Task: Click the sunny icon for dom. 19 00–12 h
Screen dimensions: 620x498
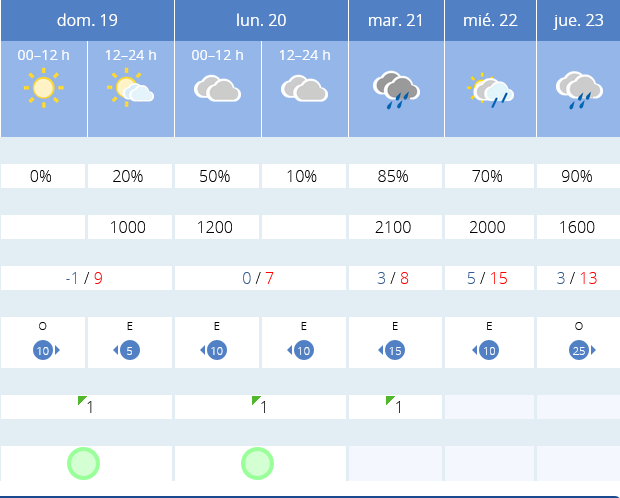Action: [43, 88]
